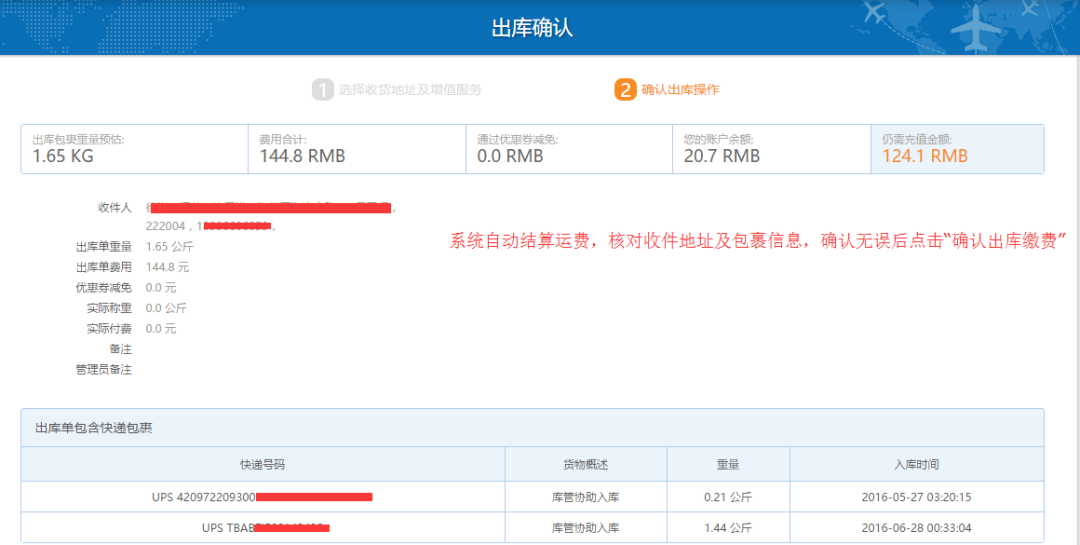Click the '实际付费' label
This screenshot has width=1080, height=545.
[109, 329]
